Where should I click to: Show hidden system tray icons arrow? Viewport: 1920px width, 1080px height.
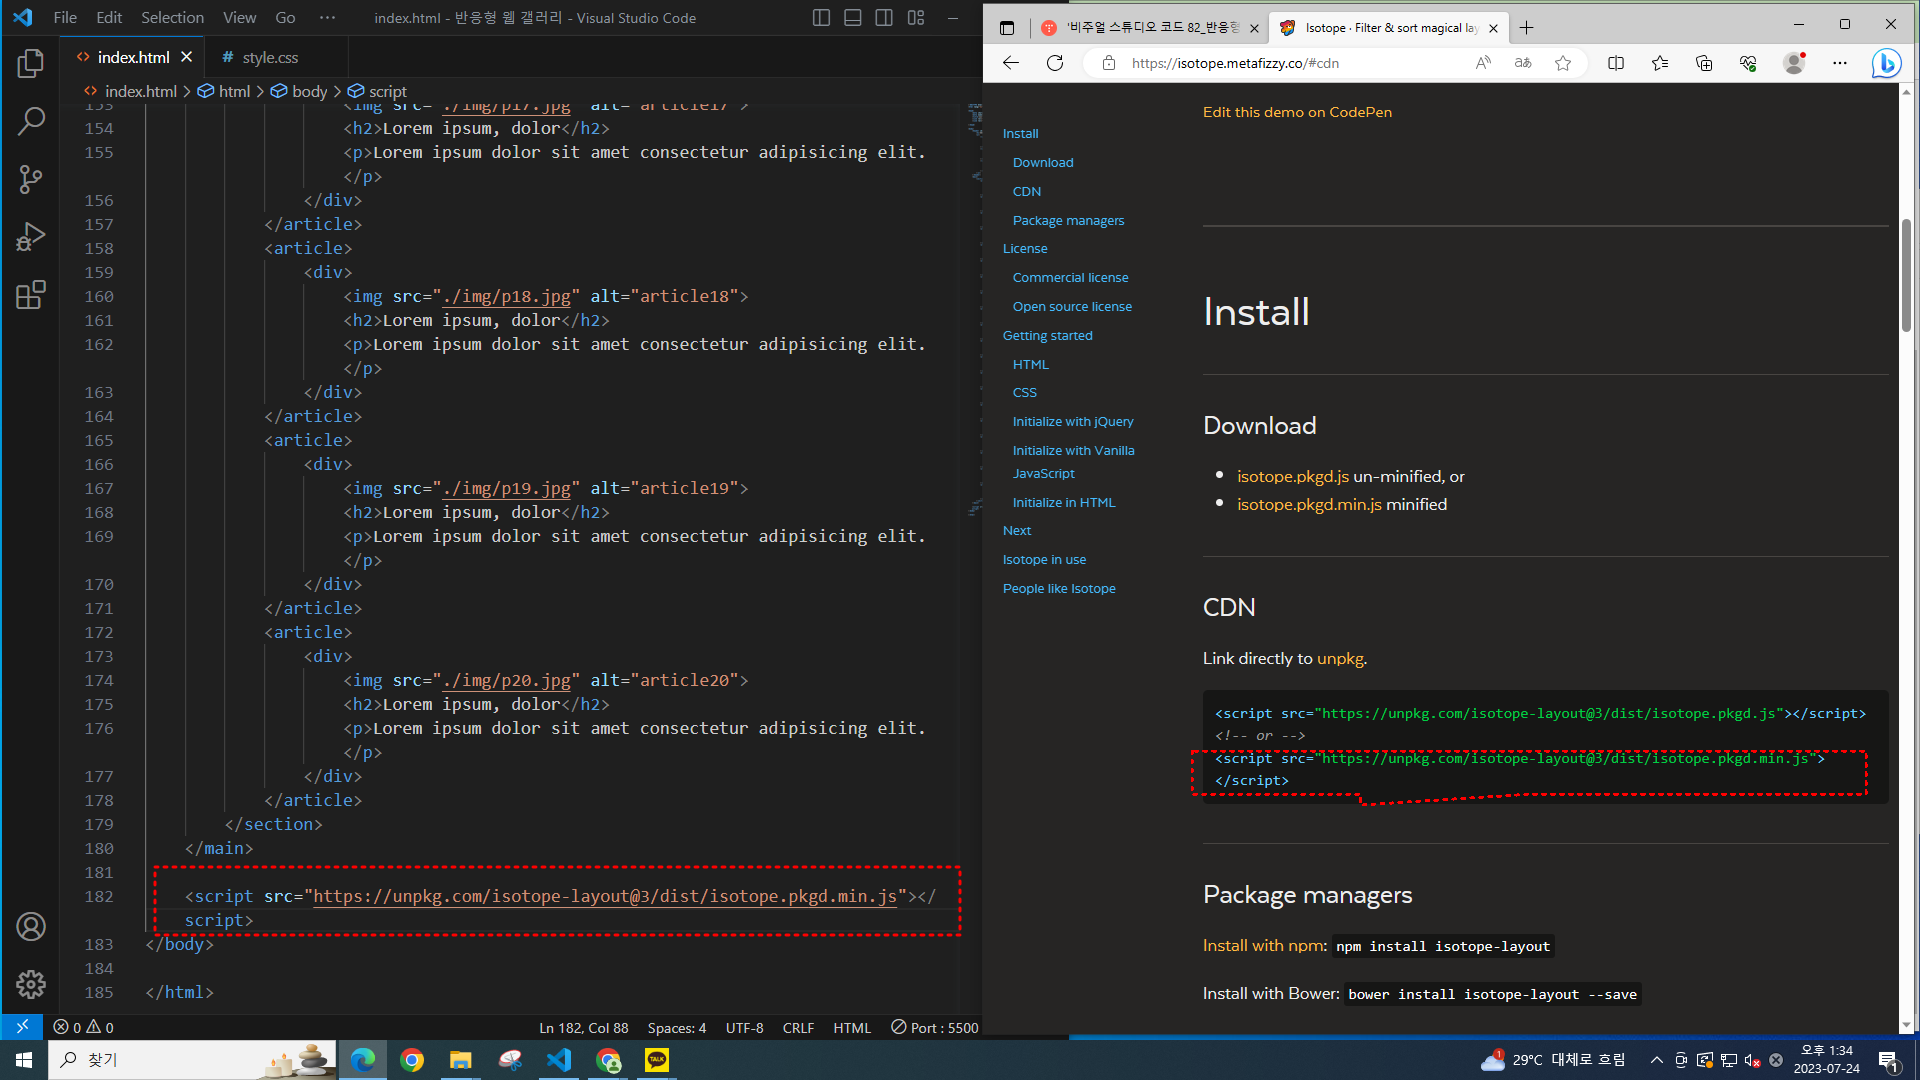pyautogui.click(x=1656, y=1060)
